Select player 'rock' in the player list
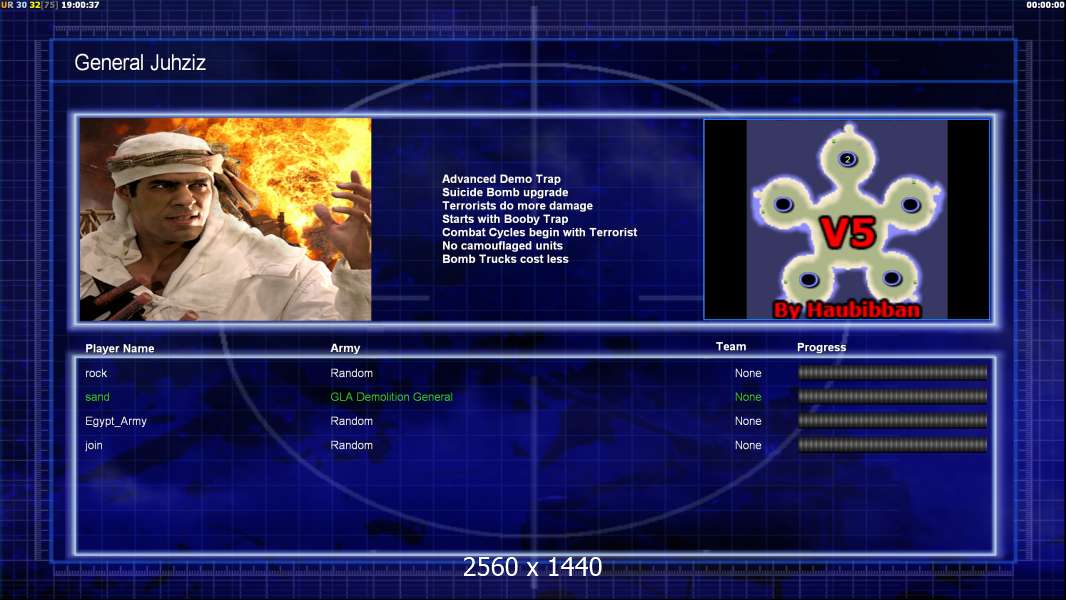 [x=96, y=373]
